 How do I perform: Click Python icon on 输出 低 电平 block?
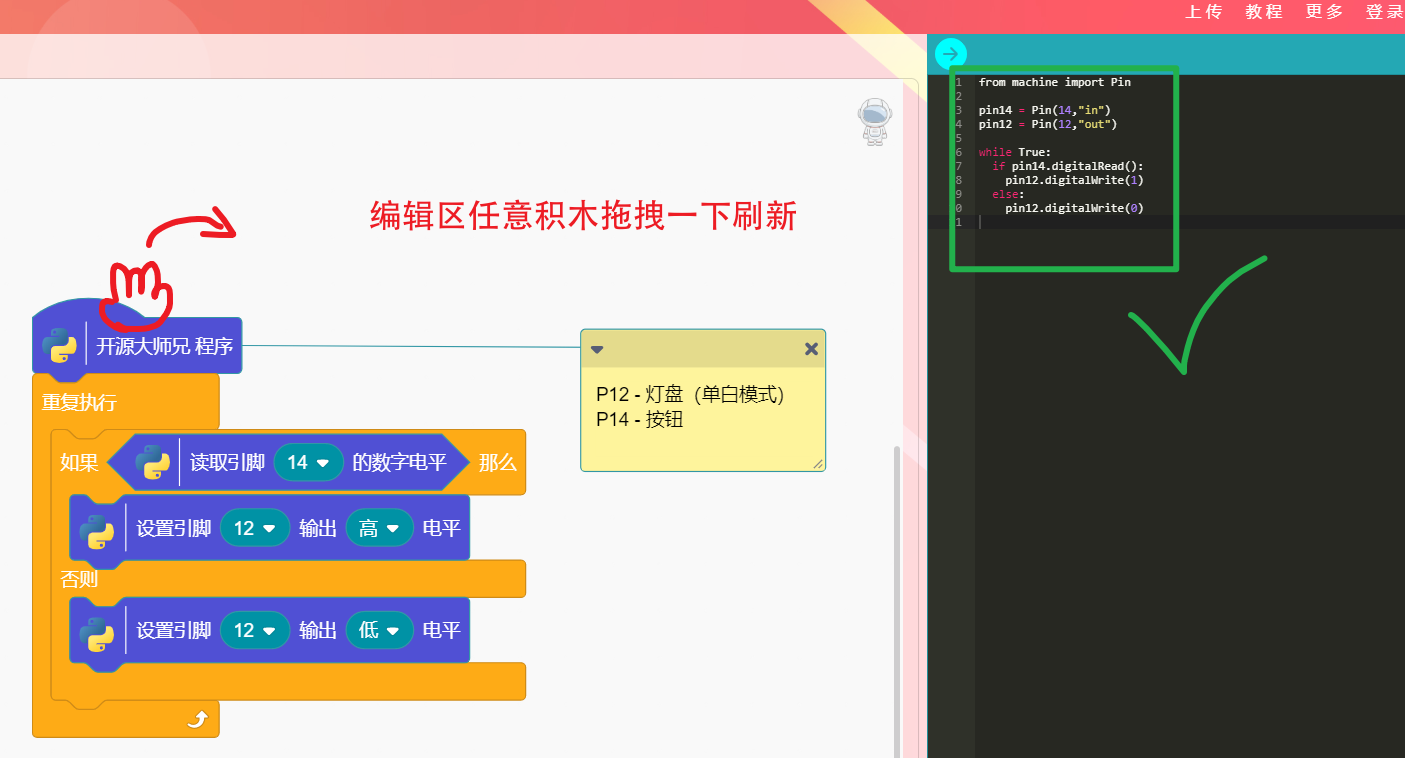point(99,631)
